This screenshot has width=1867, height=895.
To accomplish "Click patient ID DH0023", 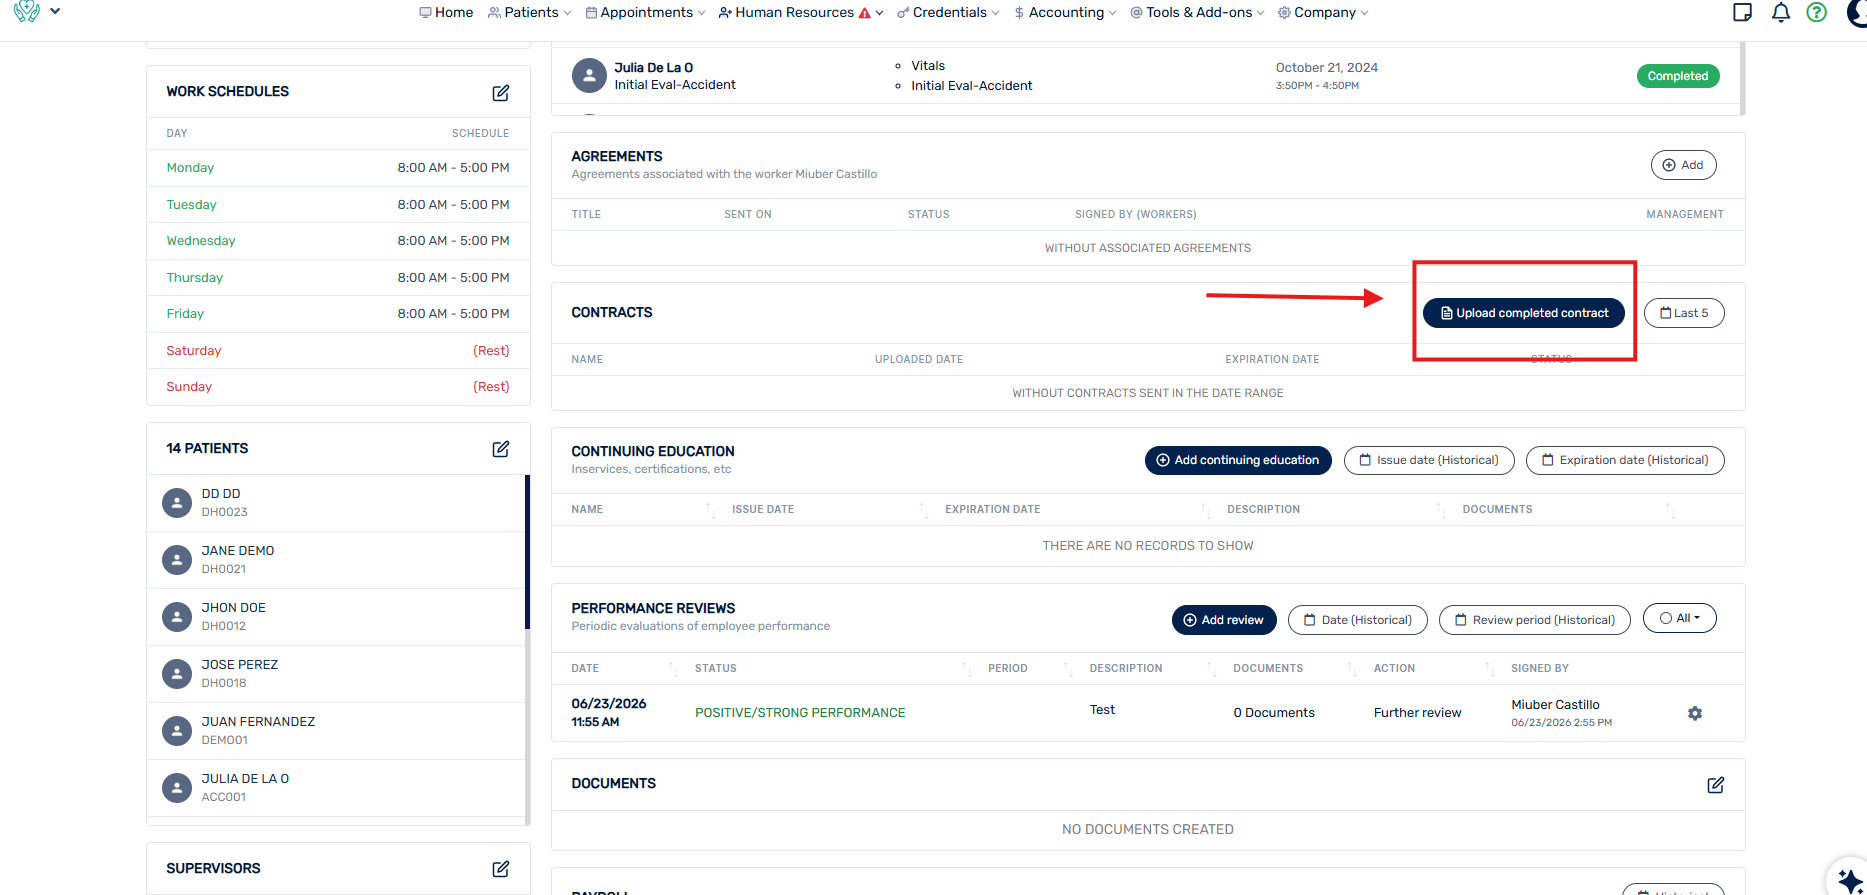I will click(x=225, y=512).
